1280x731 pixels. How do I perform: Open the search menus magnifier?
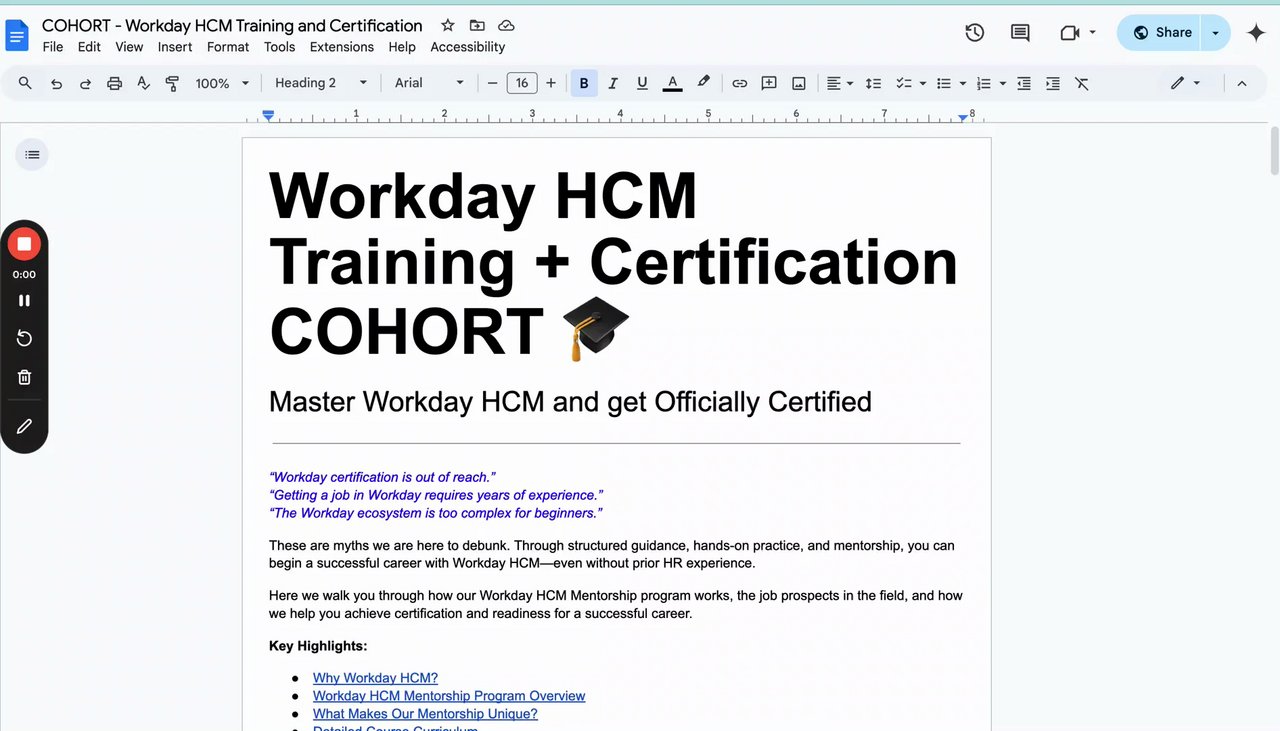pyautogui.click(x=25, y=83)
